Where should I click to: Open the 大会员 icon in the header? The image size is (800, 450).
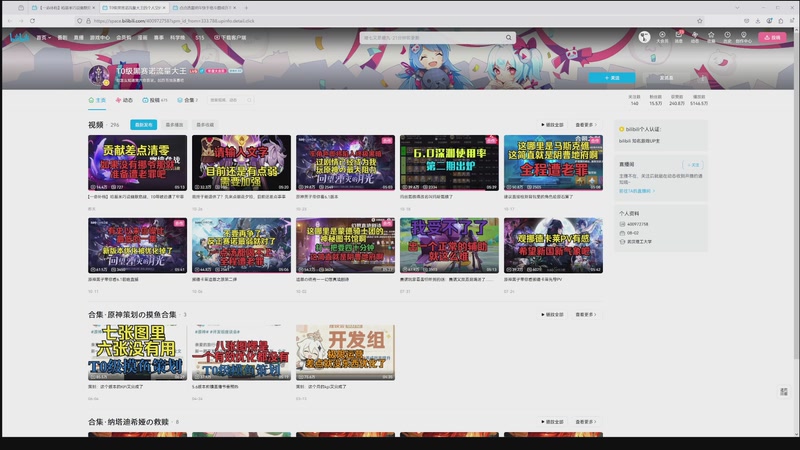[662, 37]
